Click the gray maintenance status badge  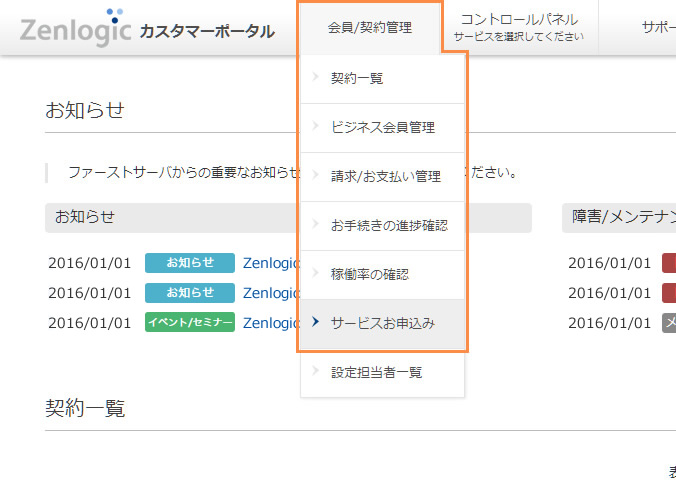pyautogui.click(x=669, y=322)
